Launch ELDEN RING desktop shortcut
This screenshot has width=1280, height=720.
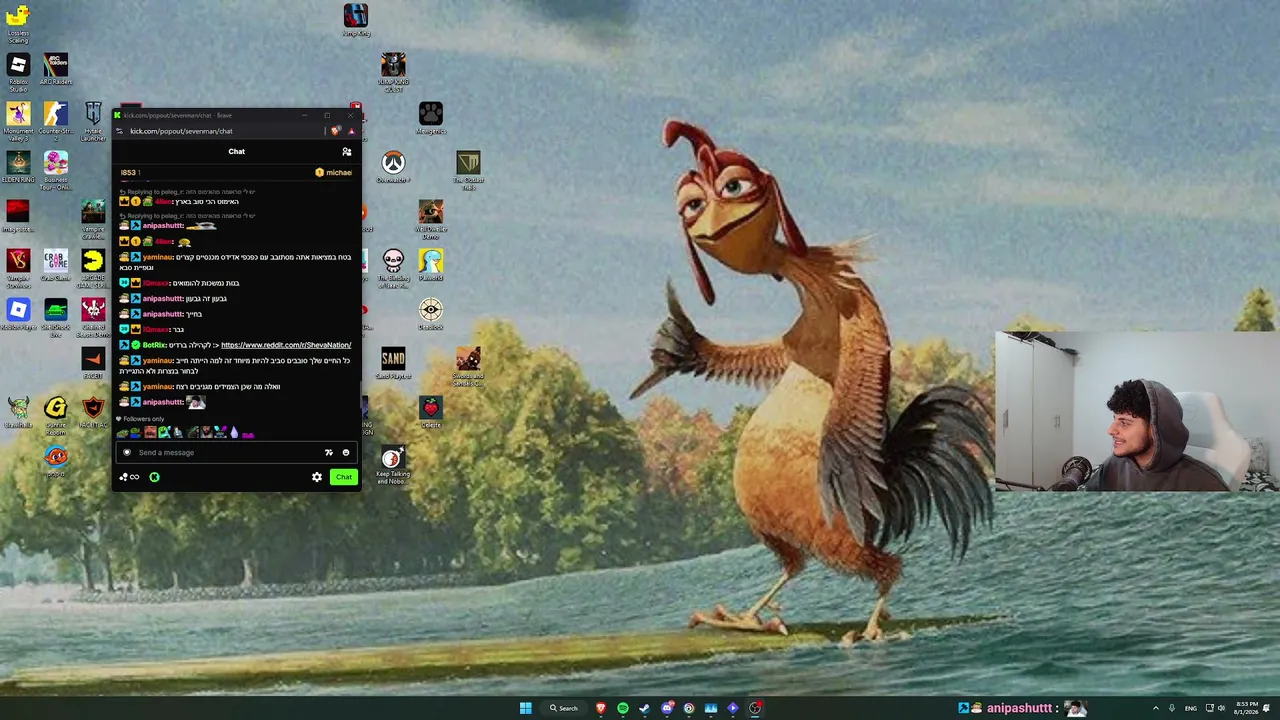pyautogui.click(x=18, y=165)
